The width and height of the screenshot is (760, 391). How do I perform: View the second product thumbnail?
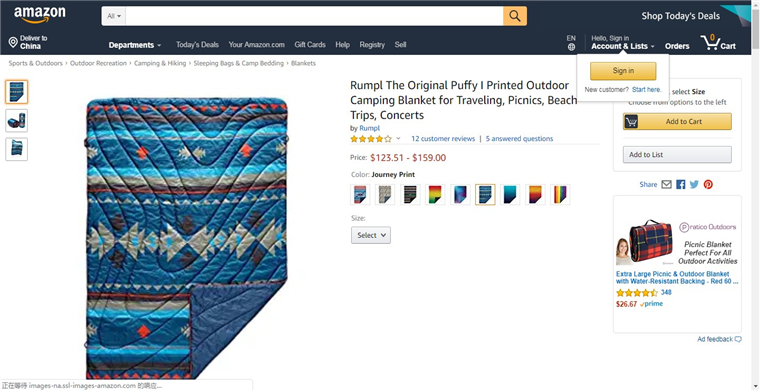click(x=16, y=121)
